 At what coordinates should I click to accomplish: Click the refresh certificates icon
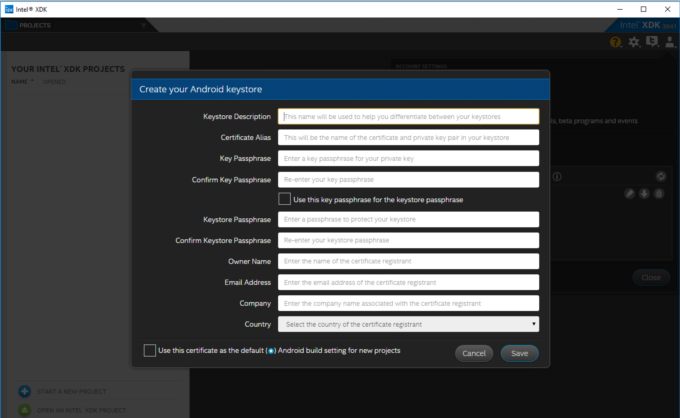(x=660, y=176)
